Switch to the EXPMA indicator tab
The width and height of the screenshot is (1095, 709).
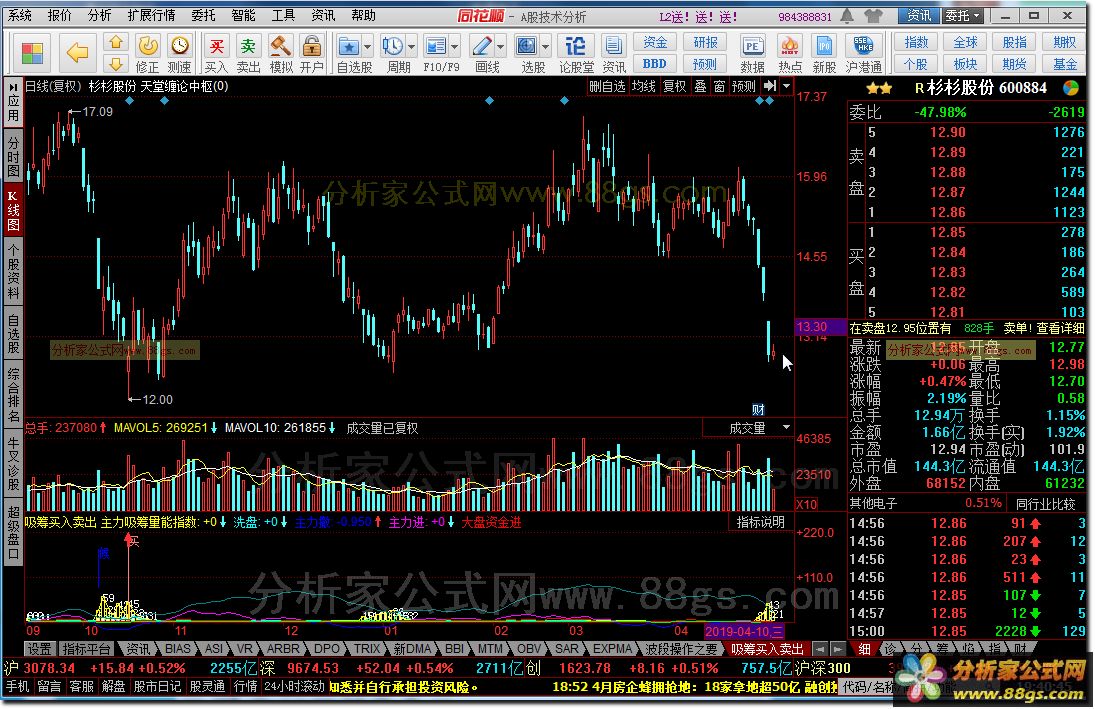click(612, 649)
